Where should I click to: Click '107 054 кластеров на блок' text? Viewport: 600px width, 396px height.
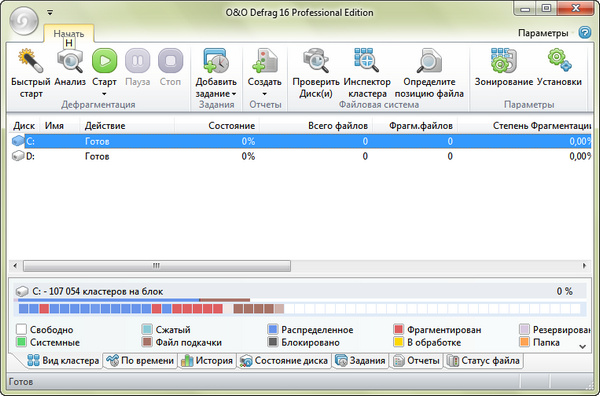pos(106,292)
